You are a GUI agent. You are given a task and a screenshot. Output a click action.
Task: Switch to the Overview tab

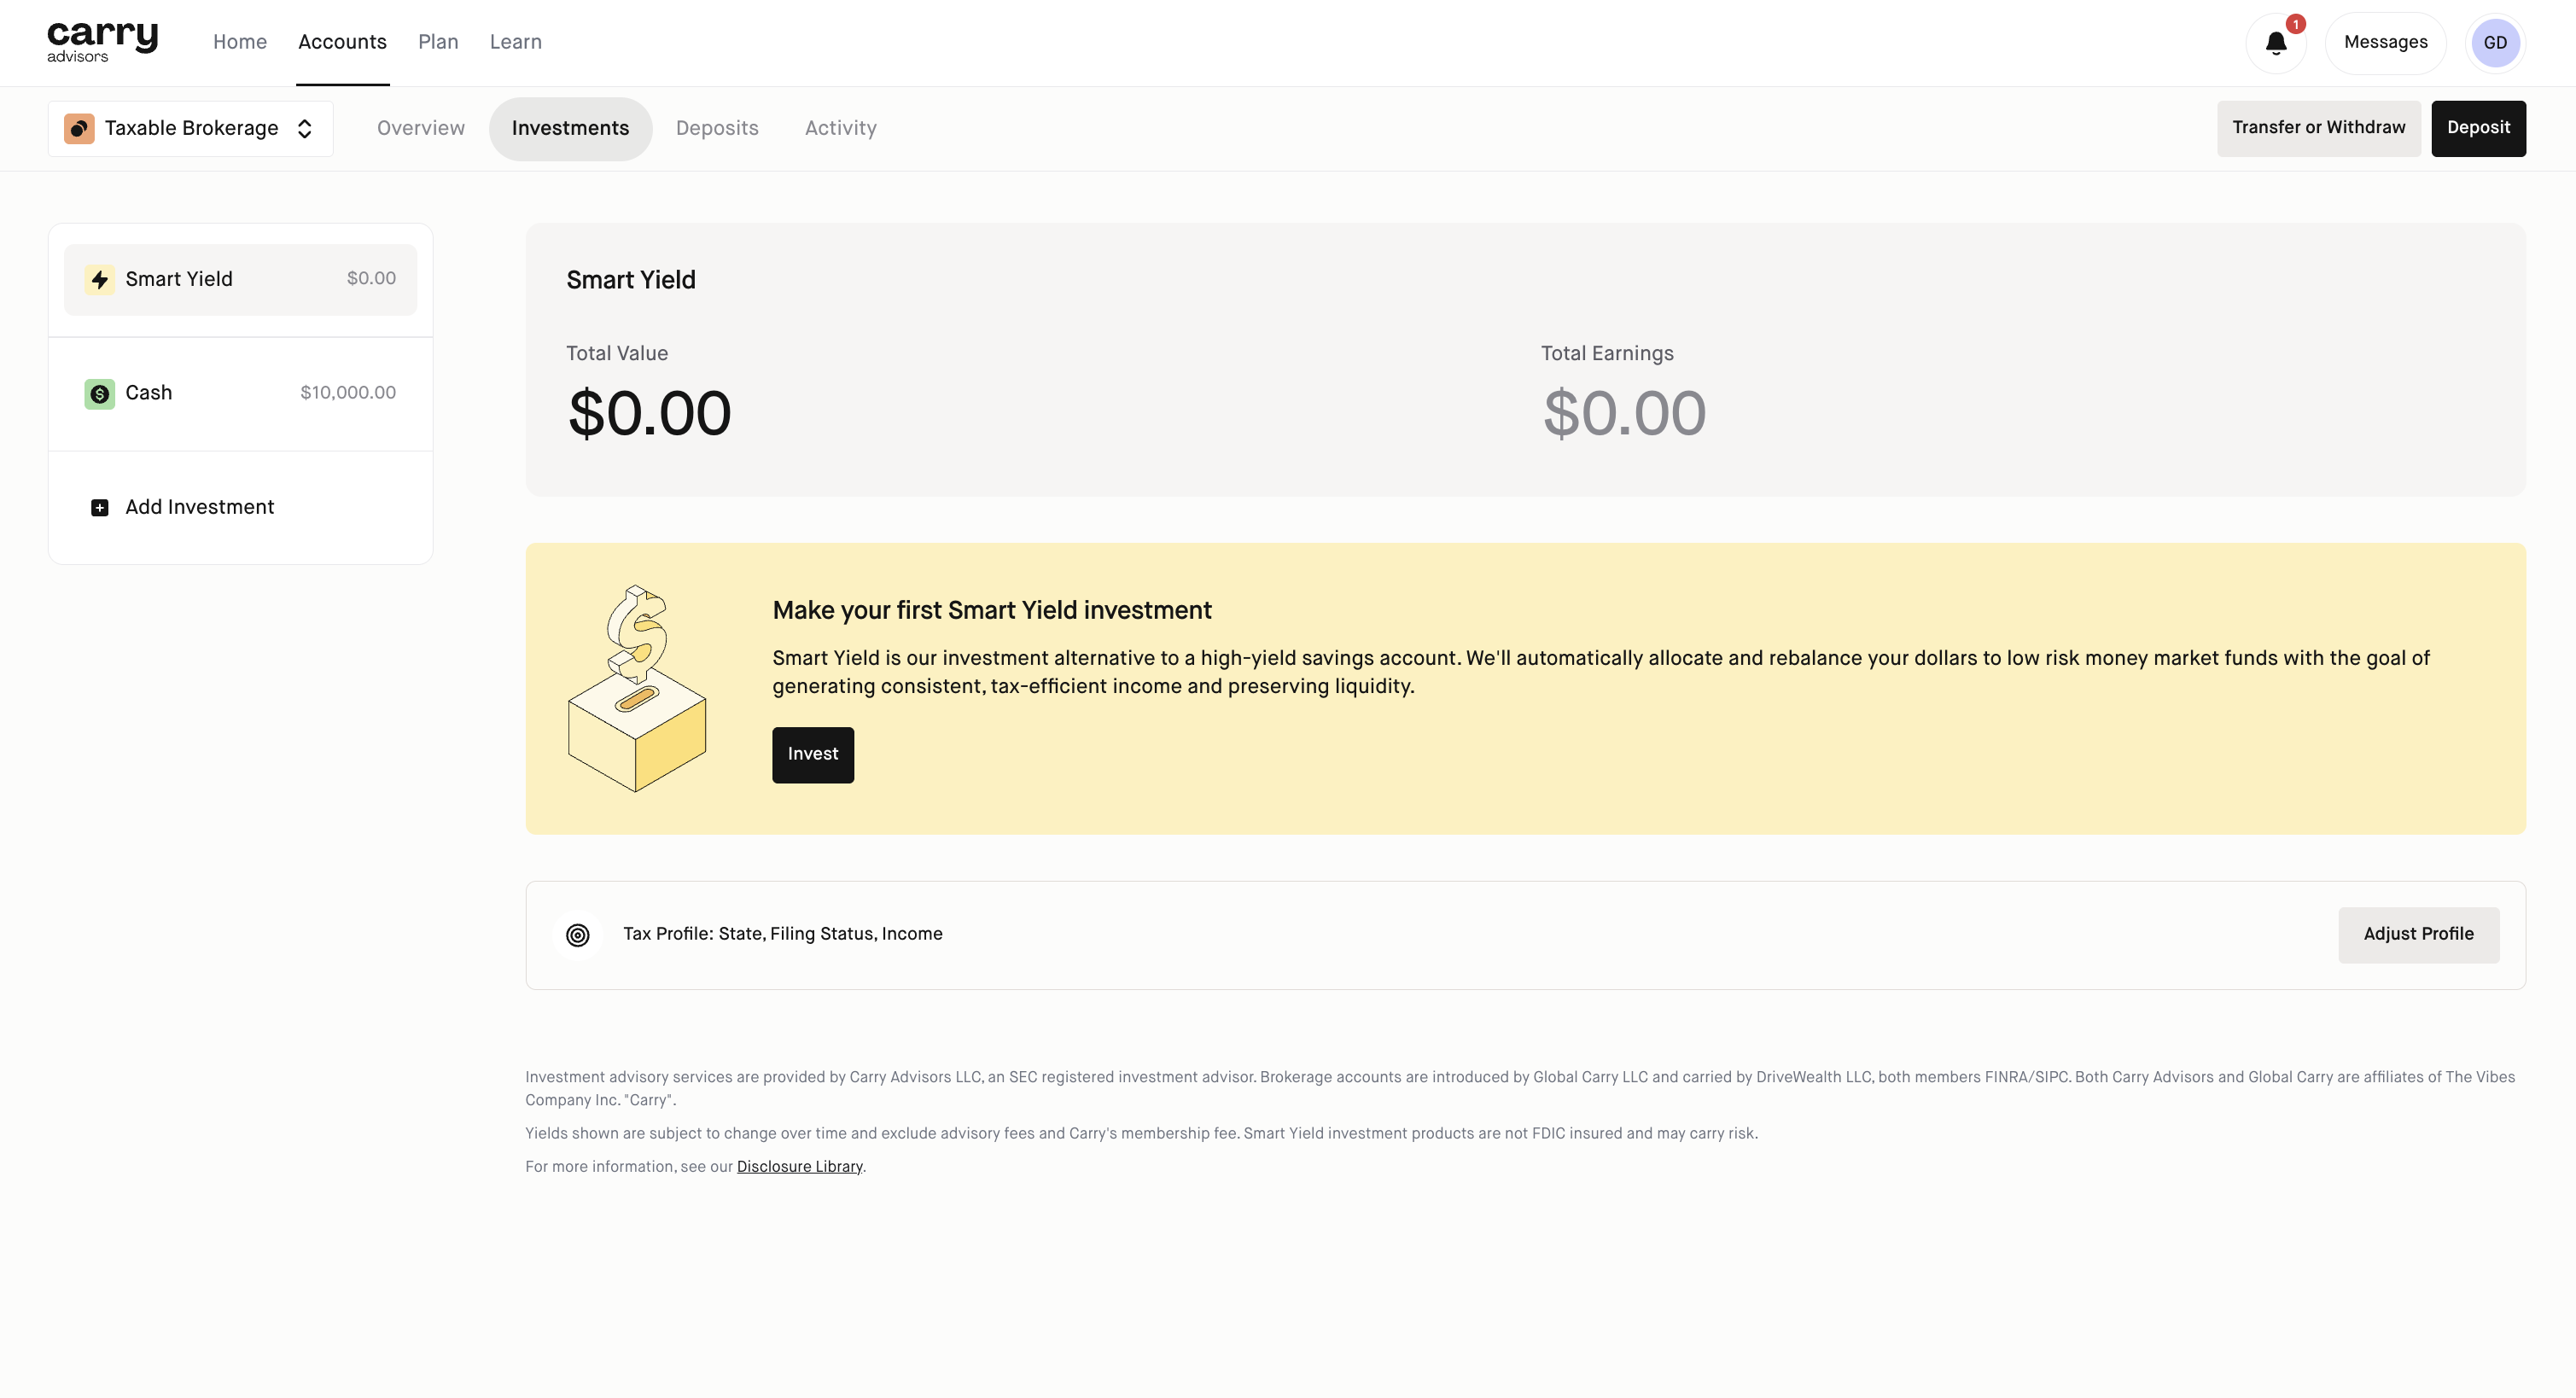(x=421, y=129)
